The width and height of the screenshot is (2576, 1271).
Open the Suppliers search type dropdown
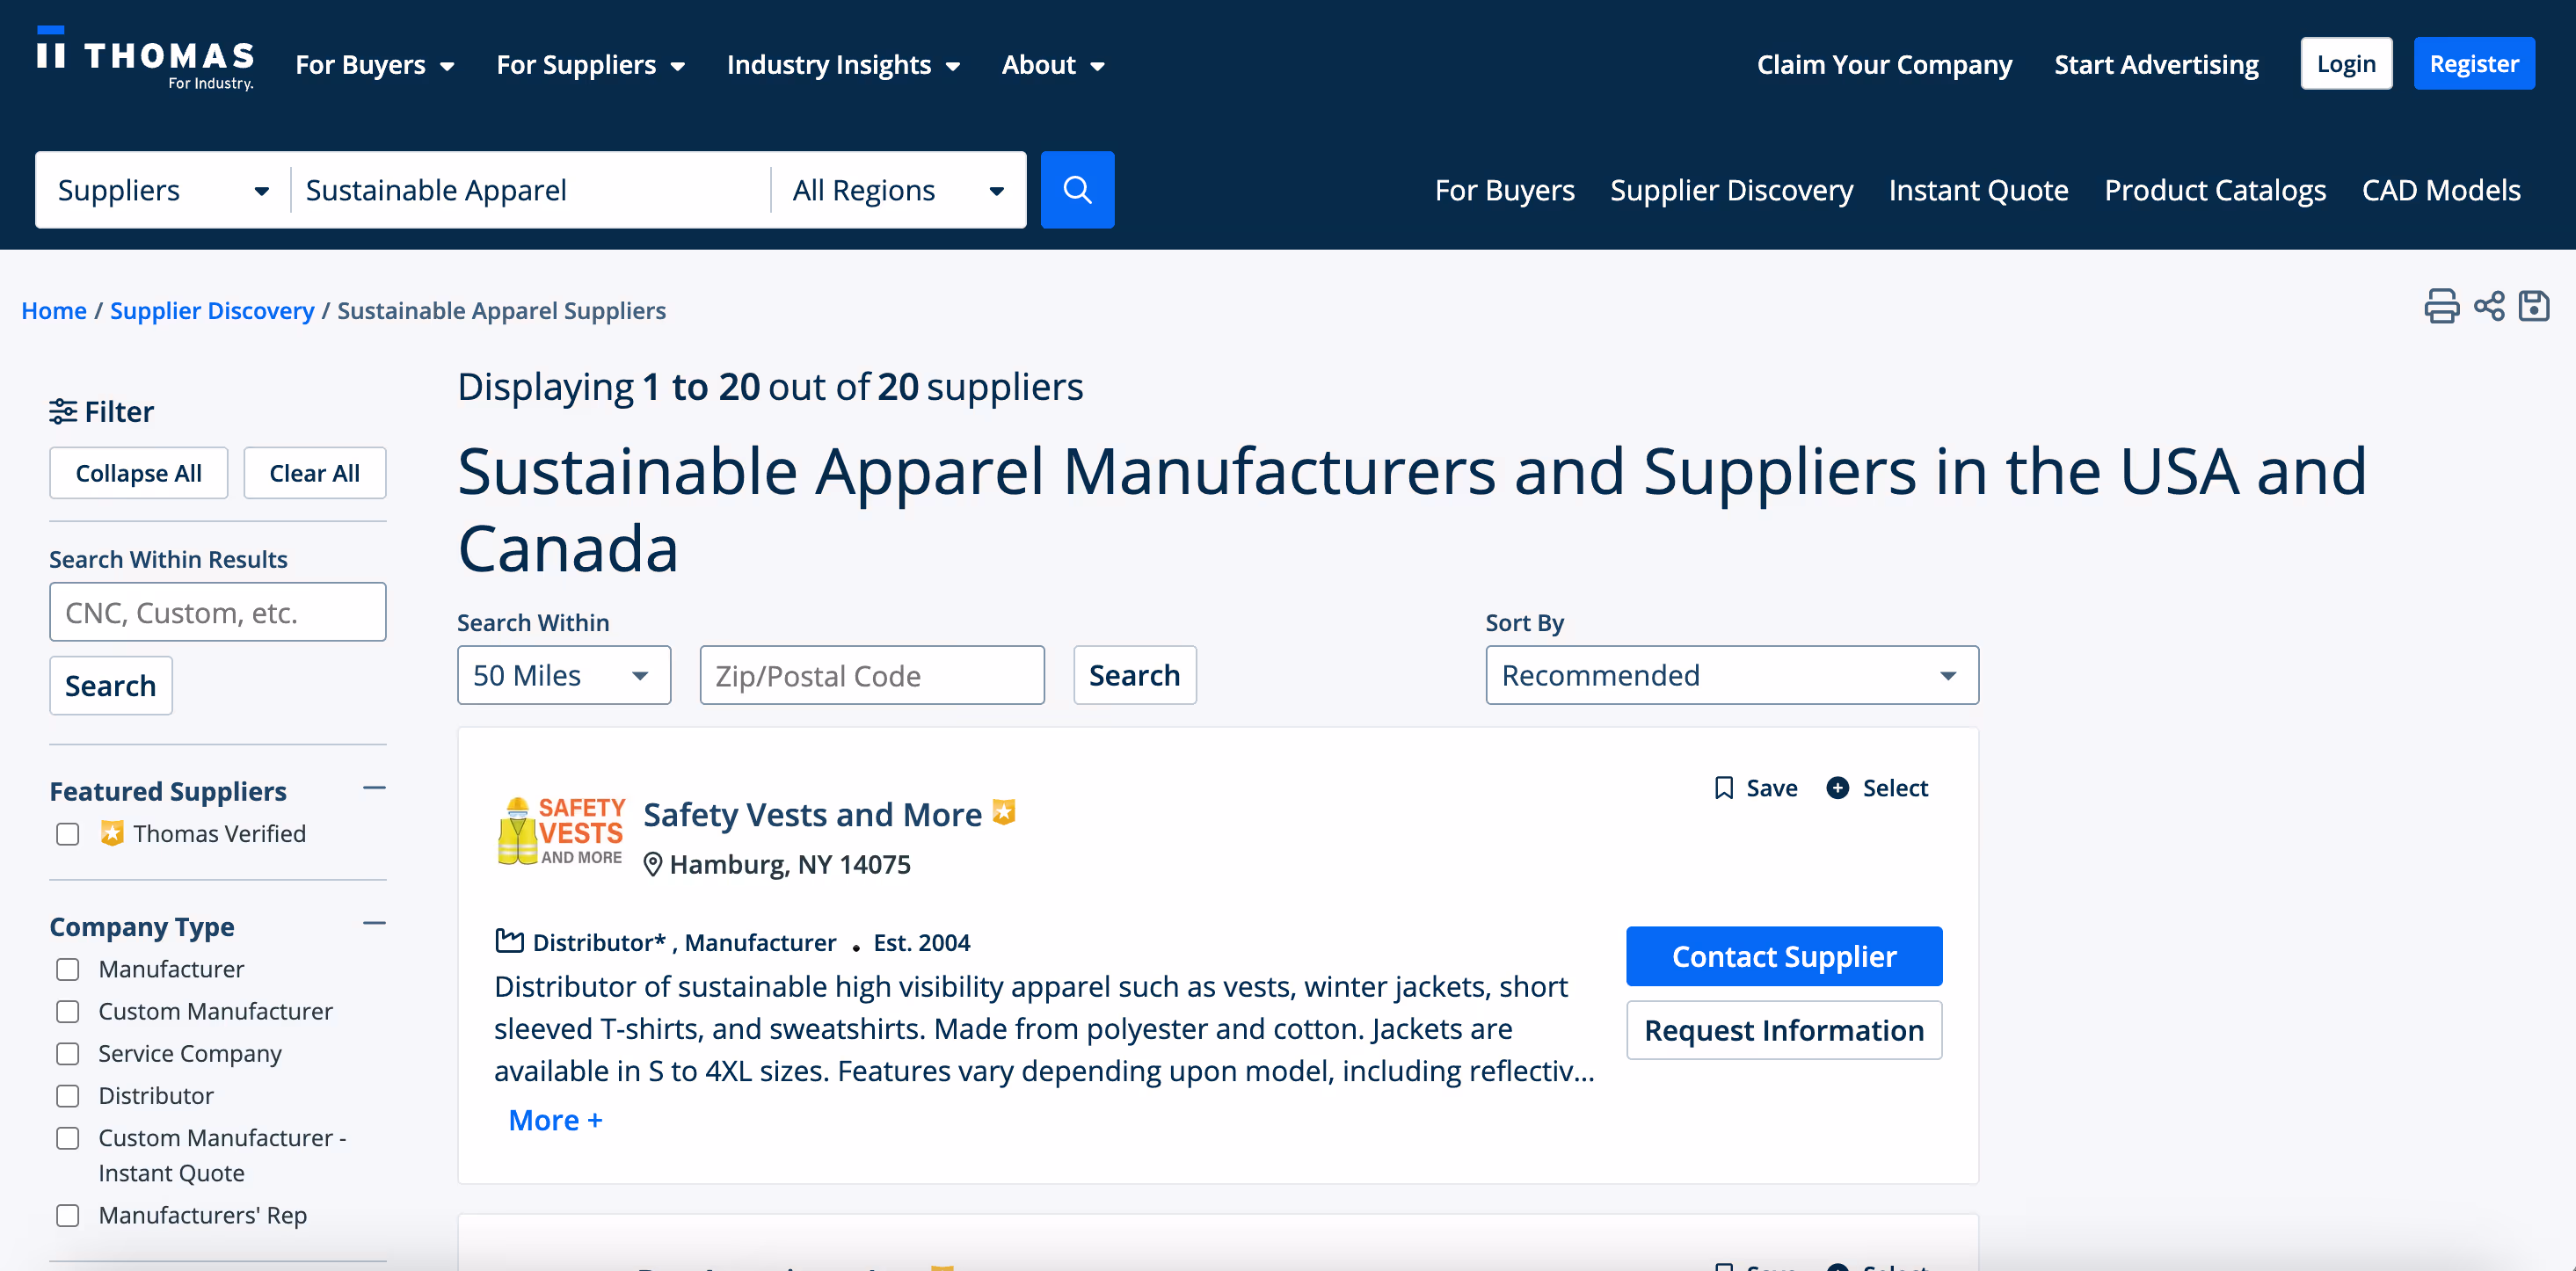[162, 190]
